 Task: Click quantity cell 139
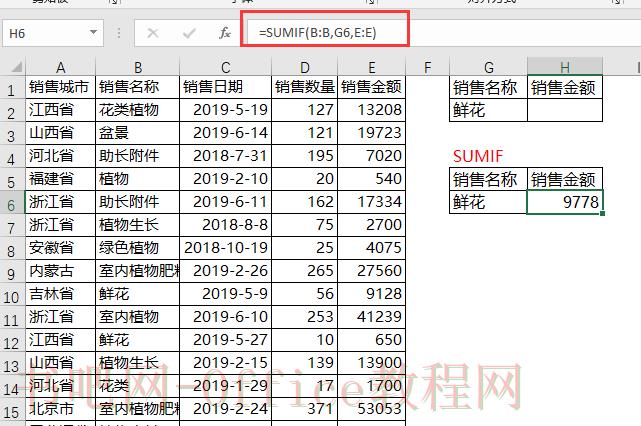pos(305,363)
